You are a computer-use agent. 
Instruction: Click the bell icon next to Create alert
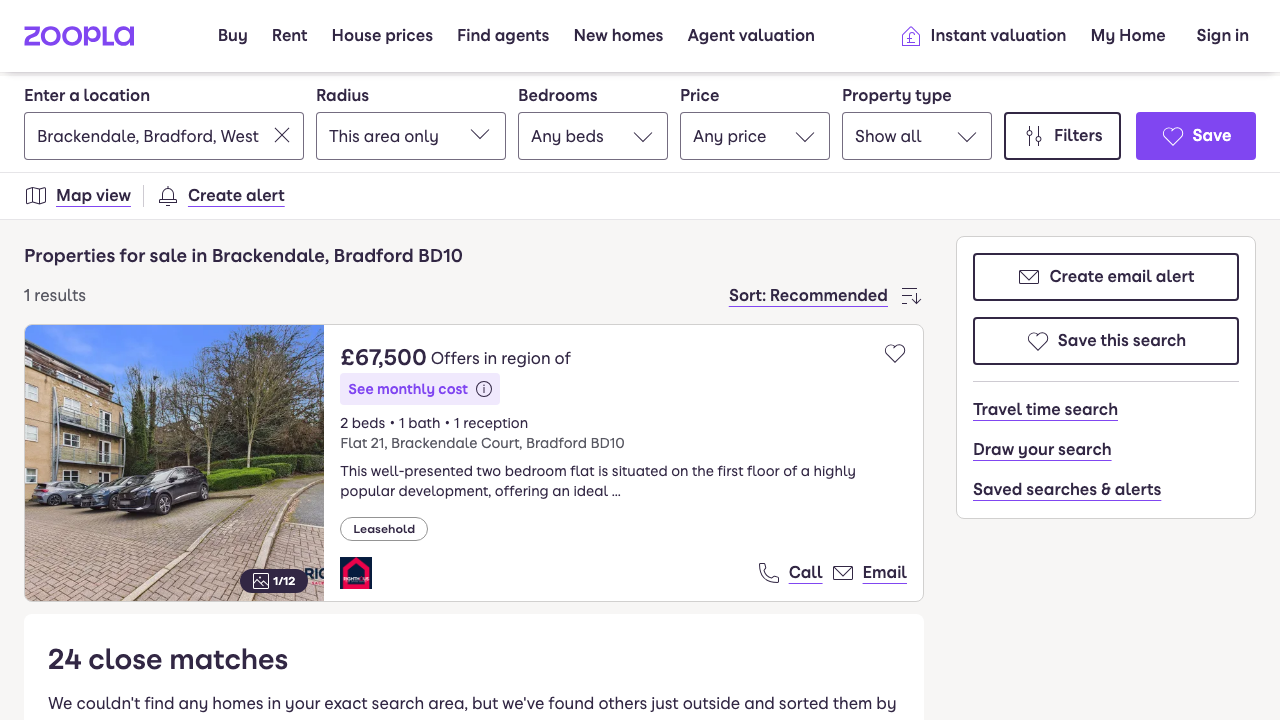click(167, 195)
